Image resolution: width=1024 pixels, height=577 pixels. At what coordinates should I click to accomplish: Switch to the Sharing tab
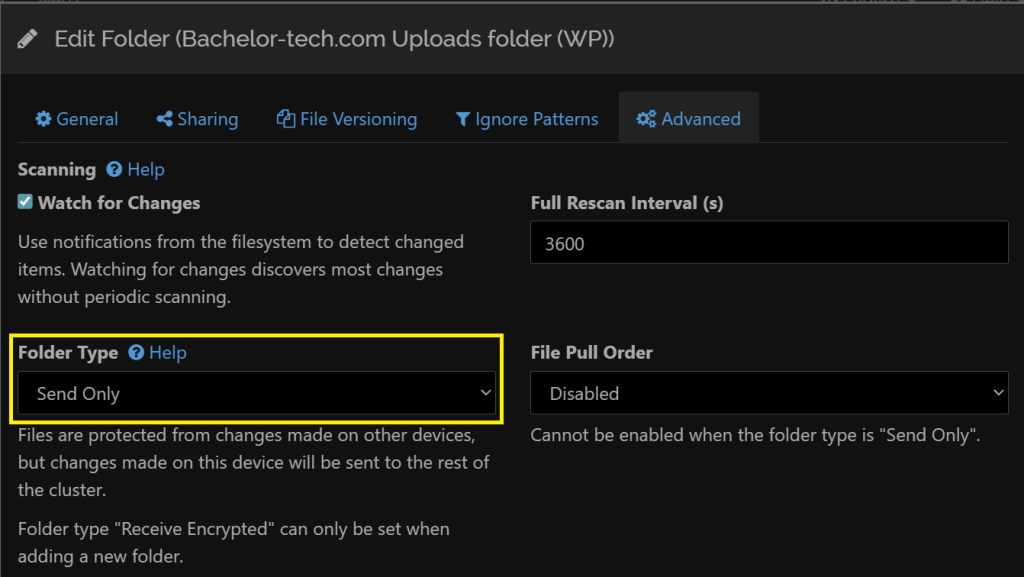pyautogui.click(x=197, y=118)
